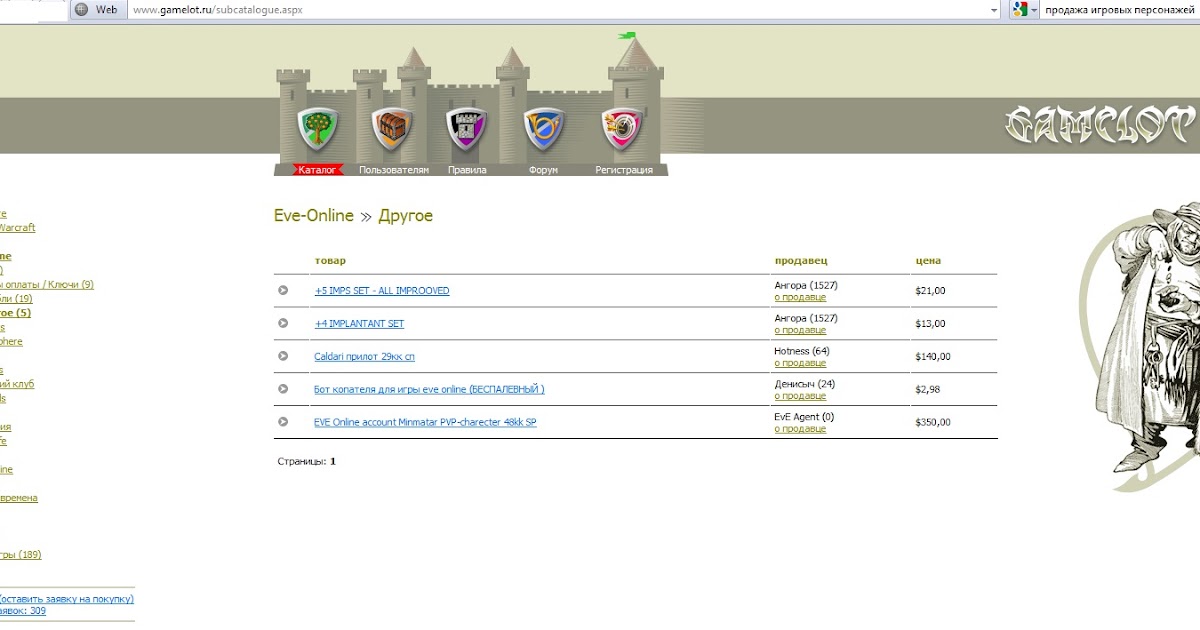Open the EVE Online account Minmatar PVP listing
This screenshot has width=1200, height=630.
[425, 423]
